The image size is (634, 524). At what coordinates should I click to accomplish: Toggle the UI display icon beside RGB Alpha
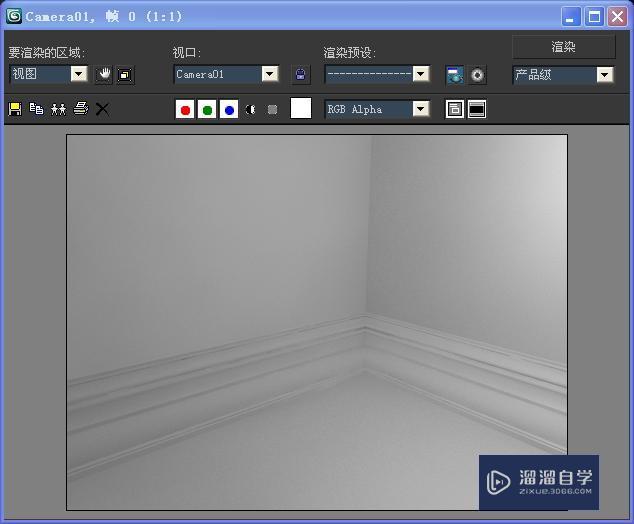477,109
